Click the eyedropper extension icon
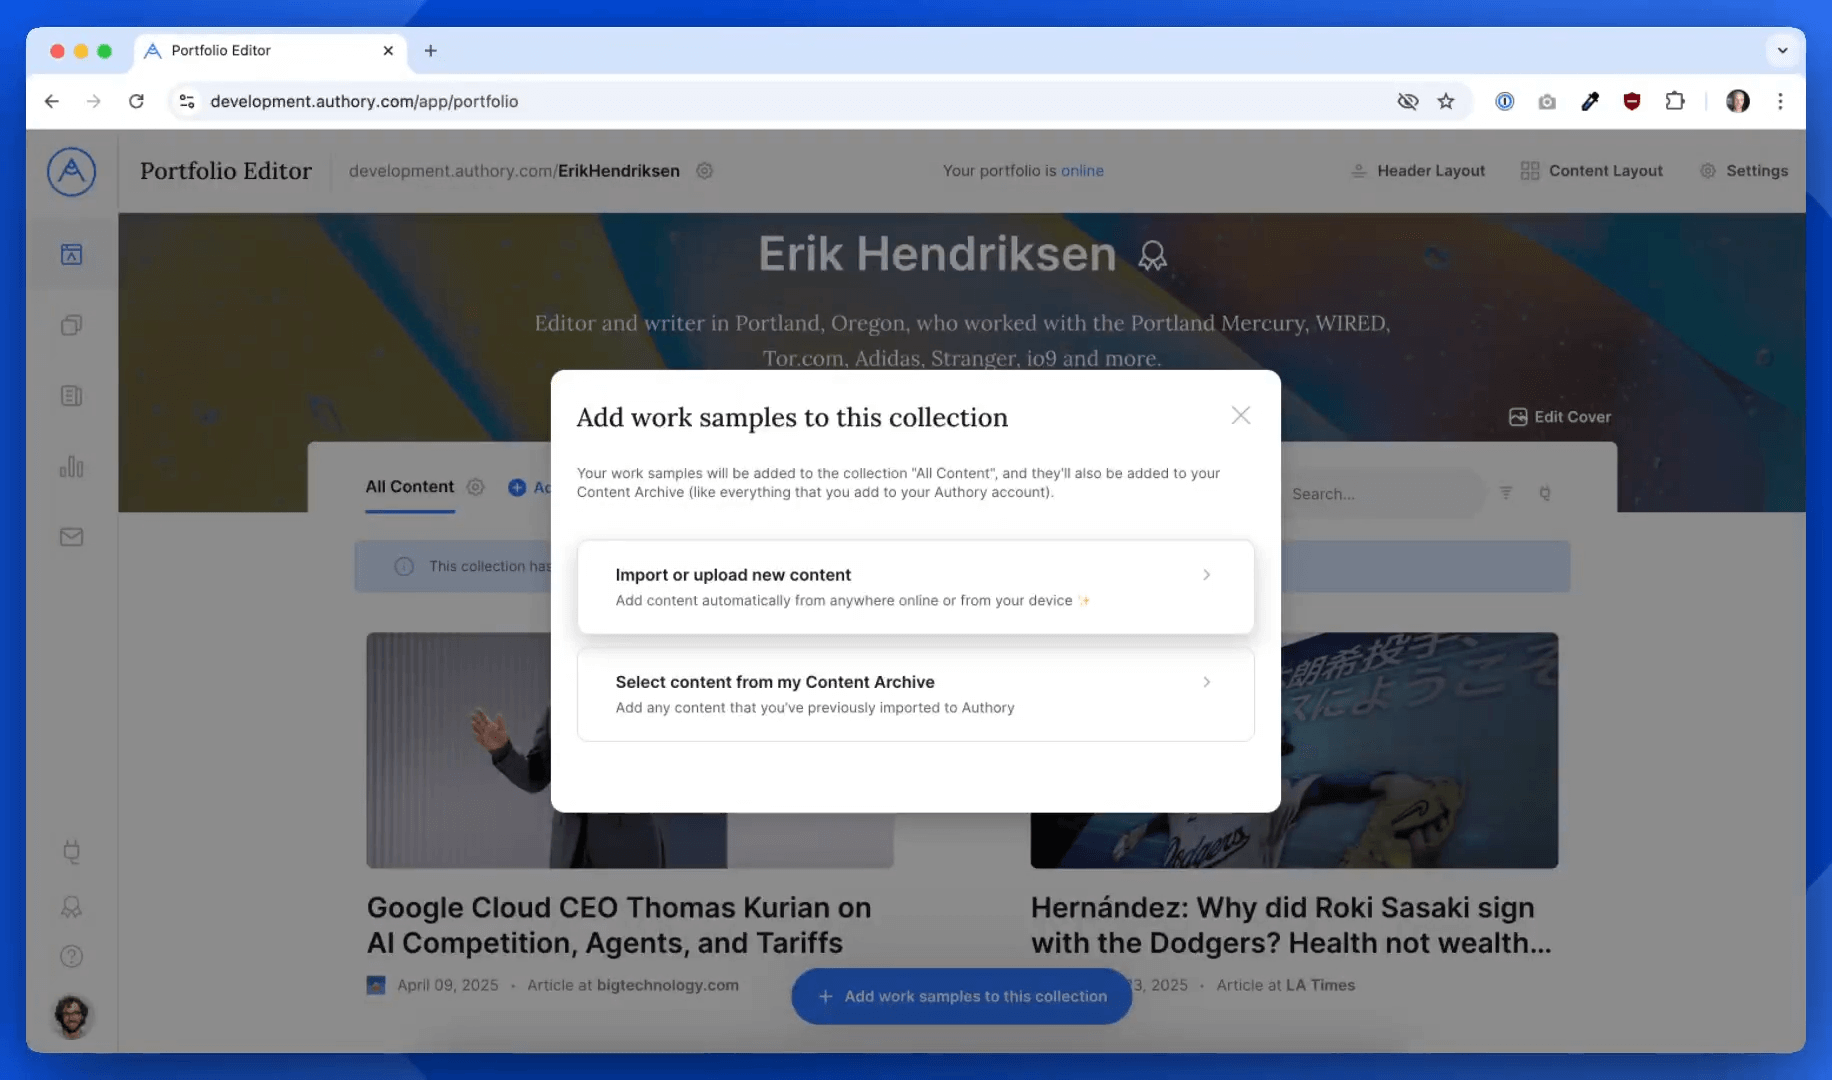1832x1080 pixels. (x=1590, y=101)
